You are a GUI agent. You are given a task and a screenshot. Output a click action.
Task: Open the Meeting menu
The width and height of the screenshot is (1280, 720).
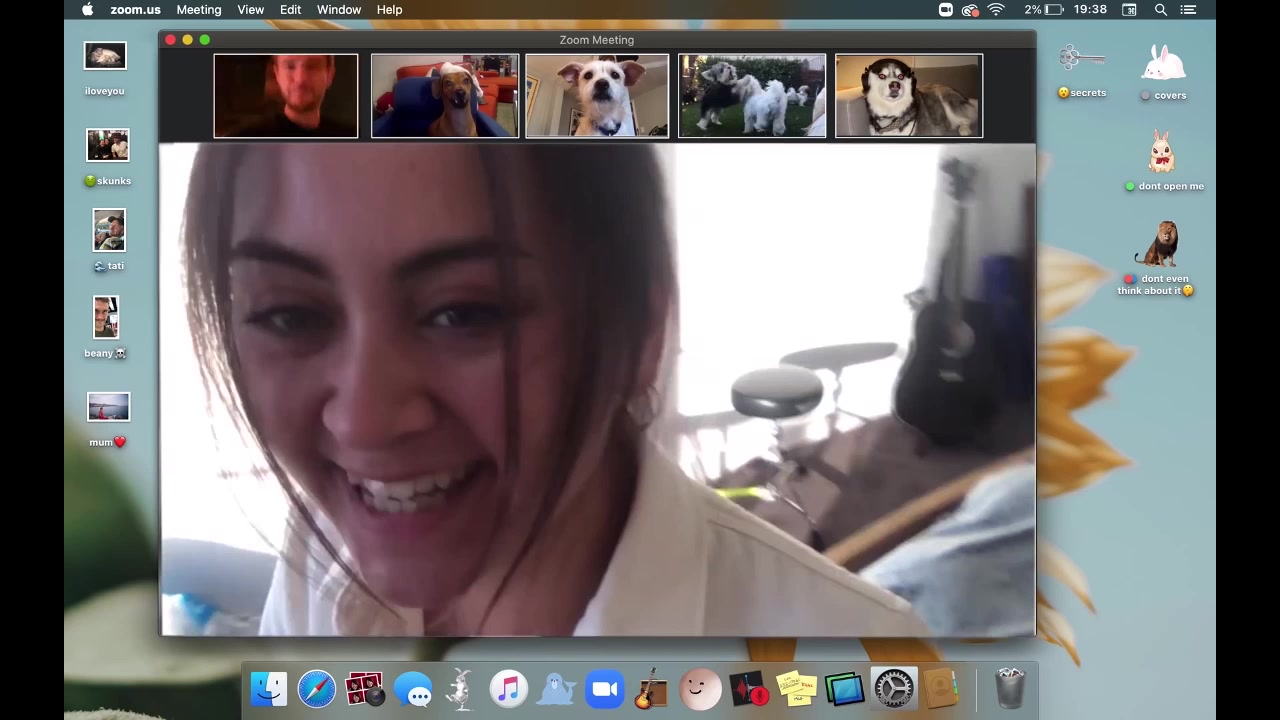[199, 10]
